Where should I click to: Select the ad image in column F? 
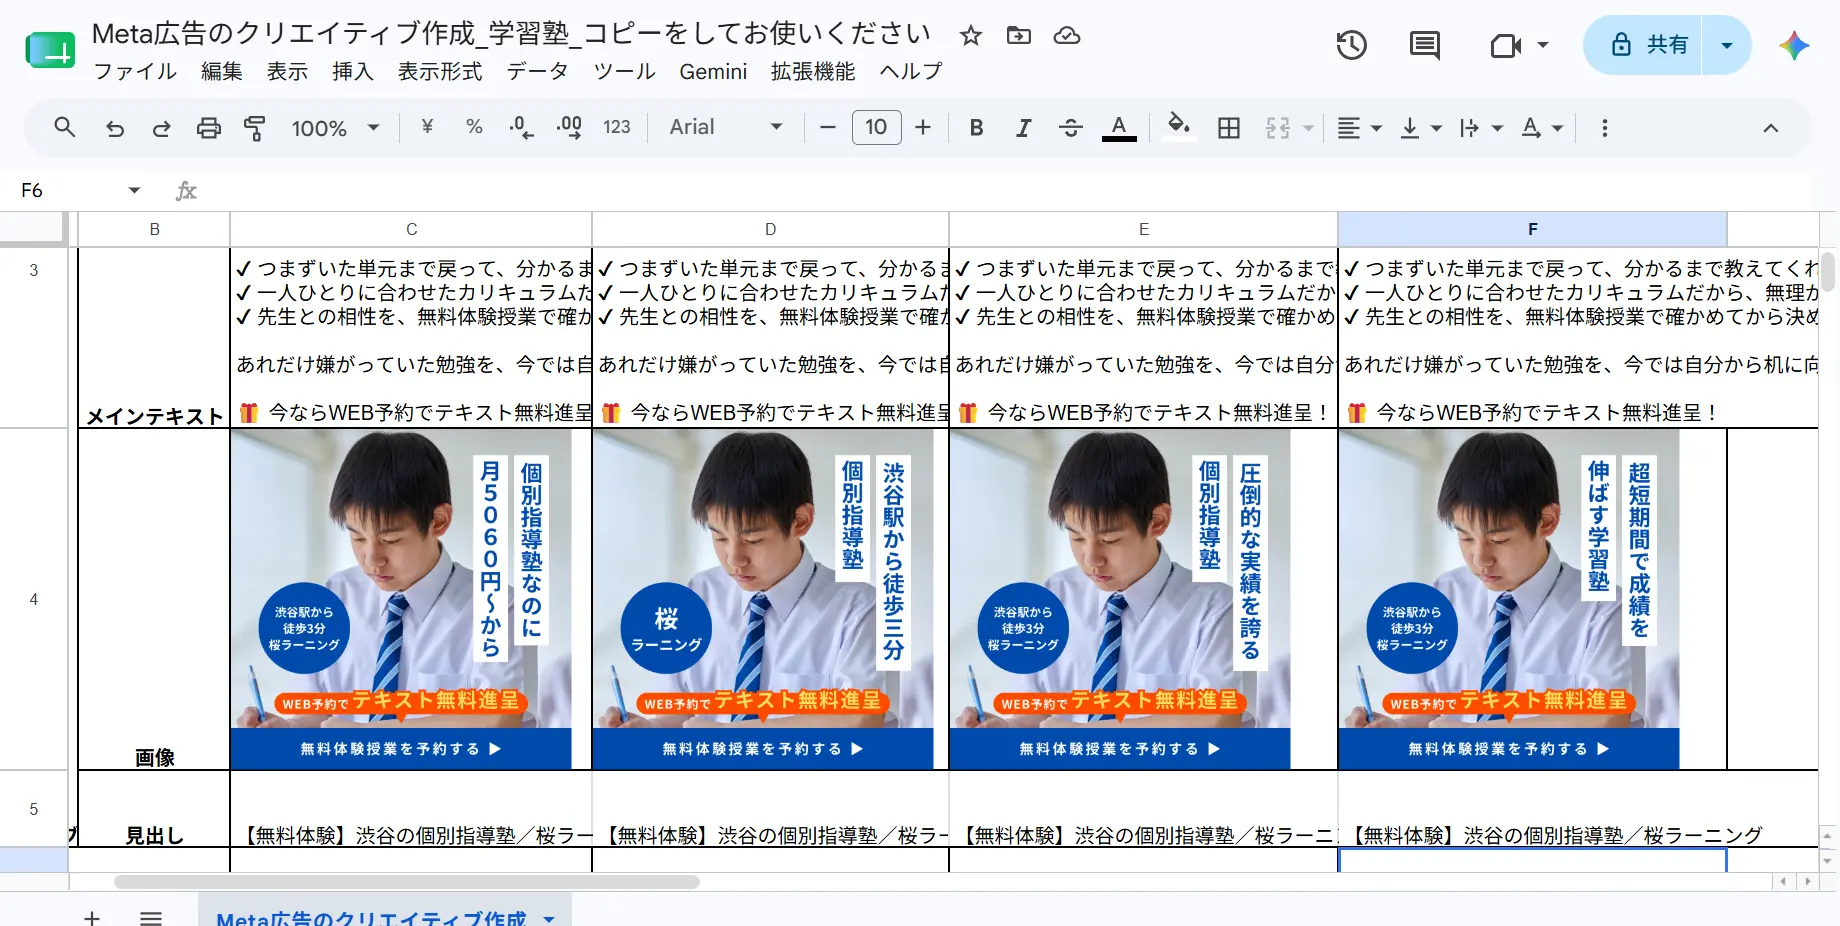[x=1509, y=599]
